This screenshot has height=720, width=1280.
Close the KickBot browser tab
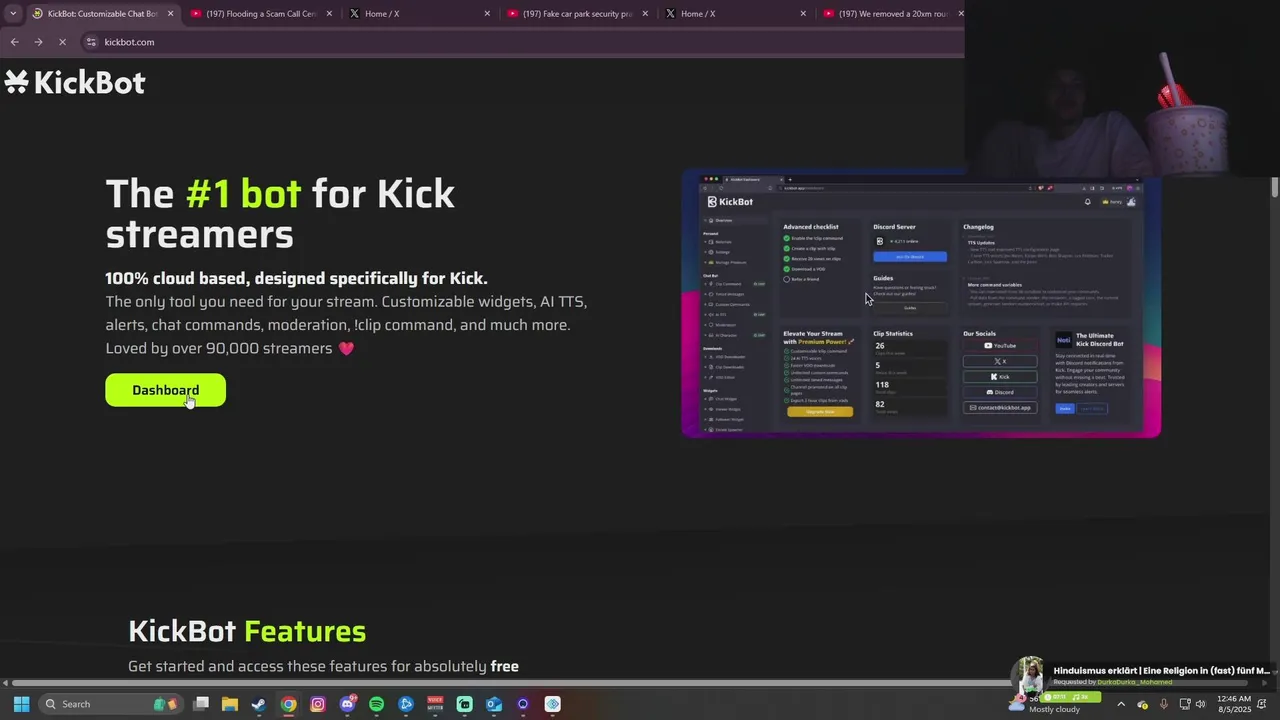pyautogui.click(x=170, y=14)
